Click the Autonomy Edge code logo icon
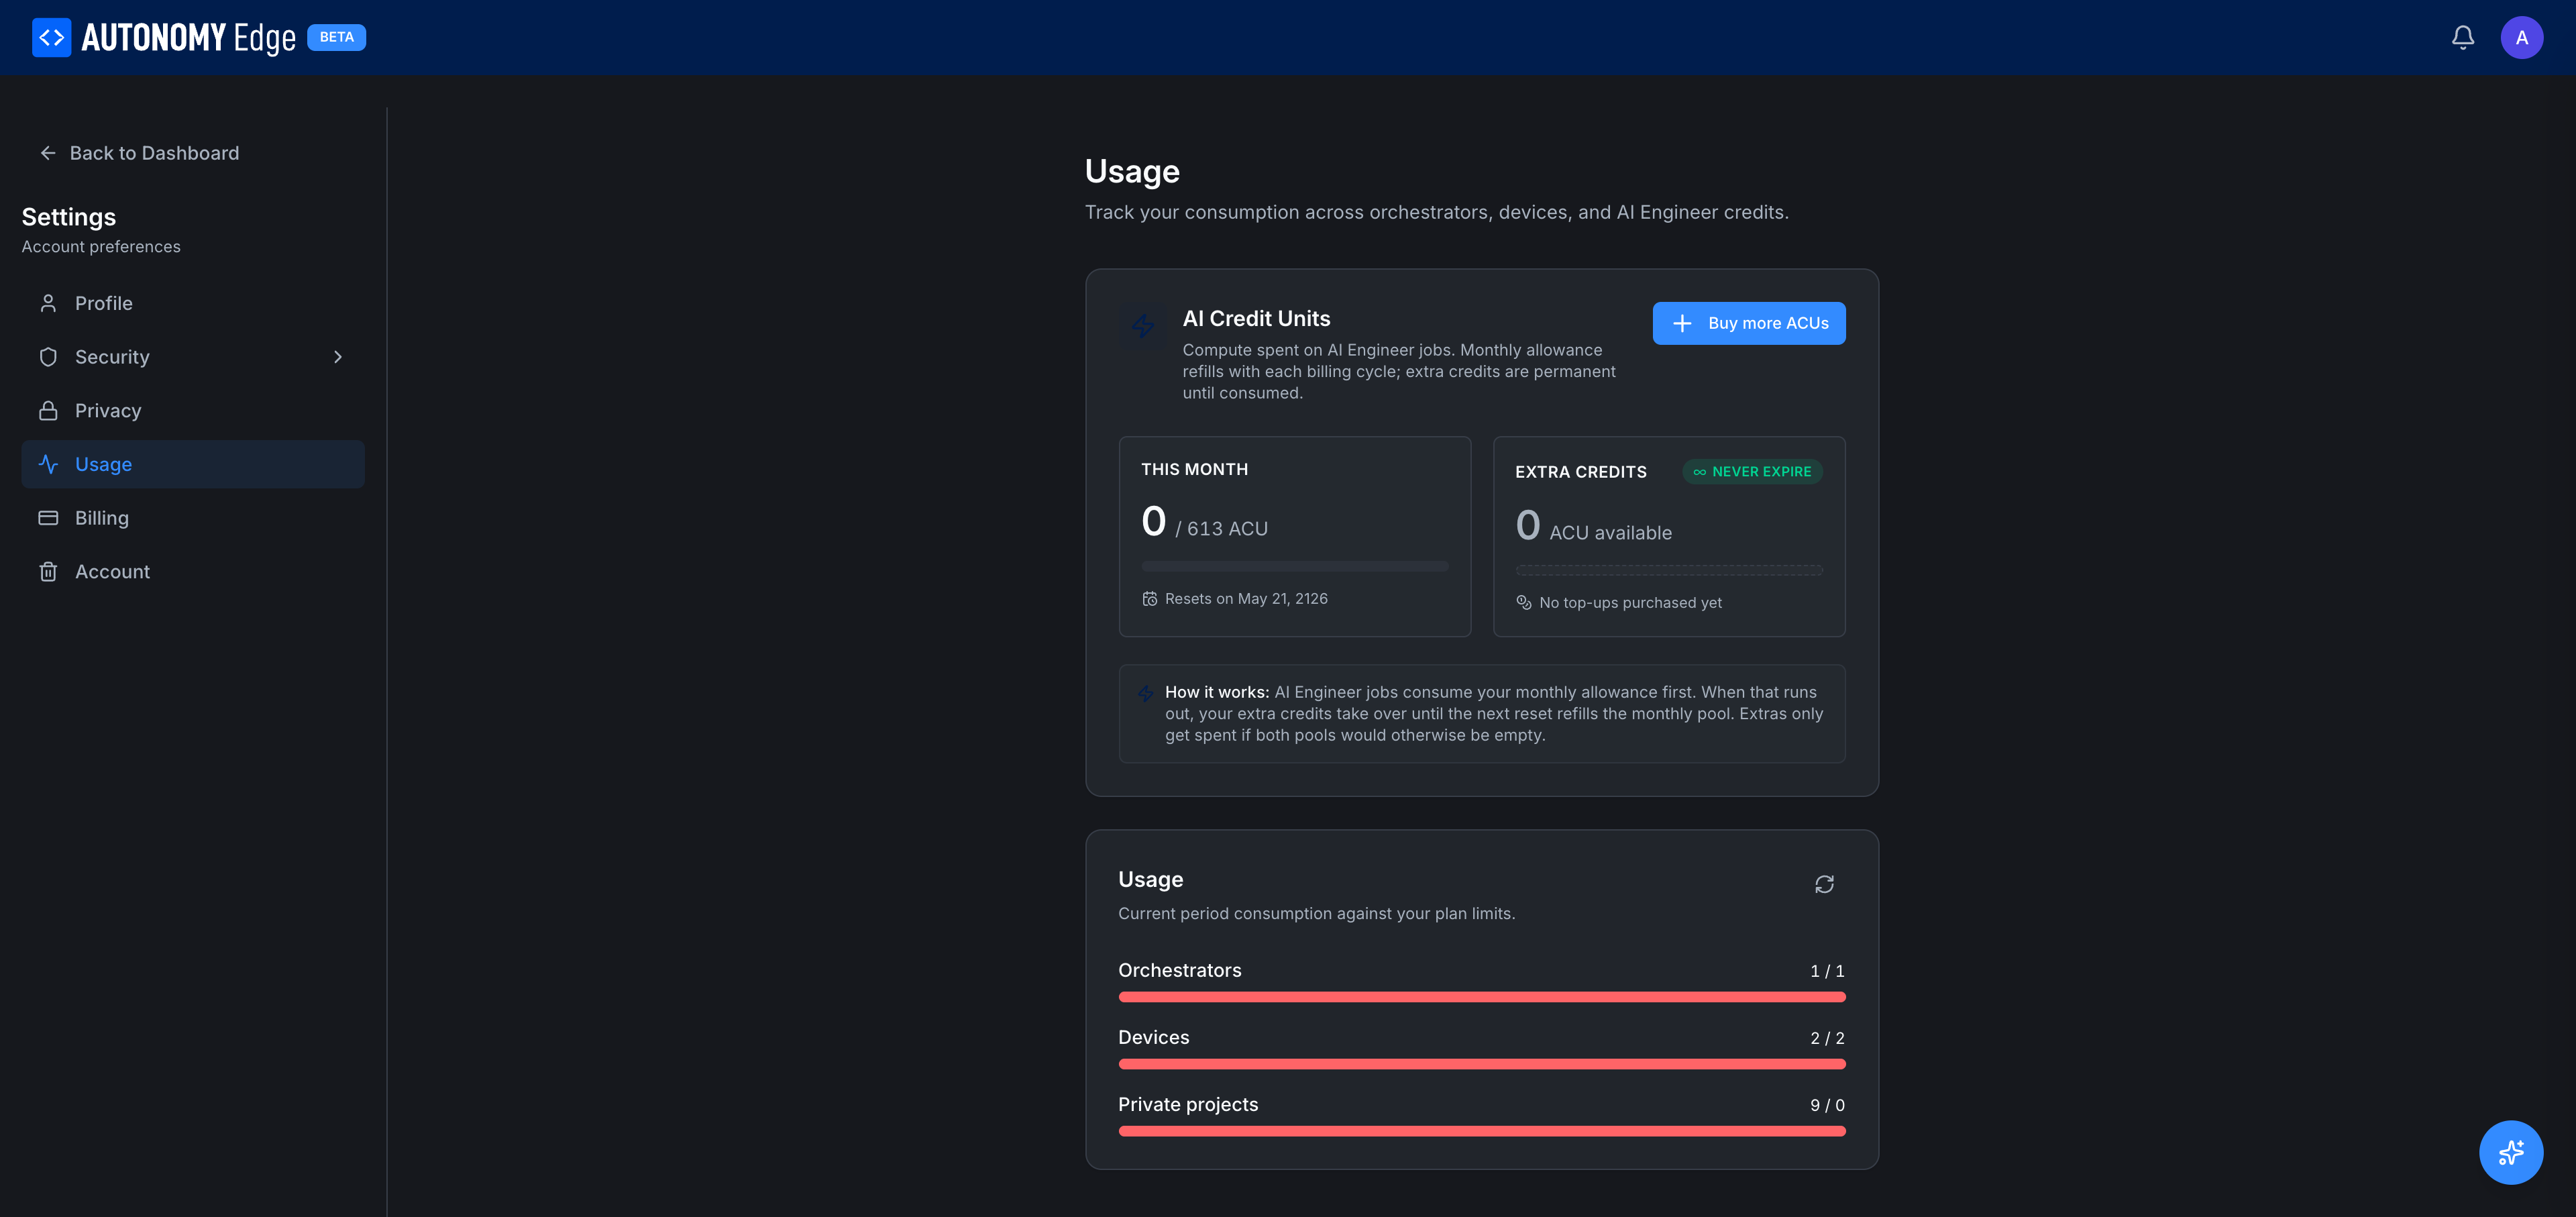Screen dimensions: 2576x1217 (x=51, y=37)
